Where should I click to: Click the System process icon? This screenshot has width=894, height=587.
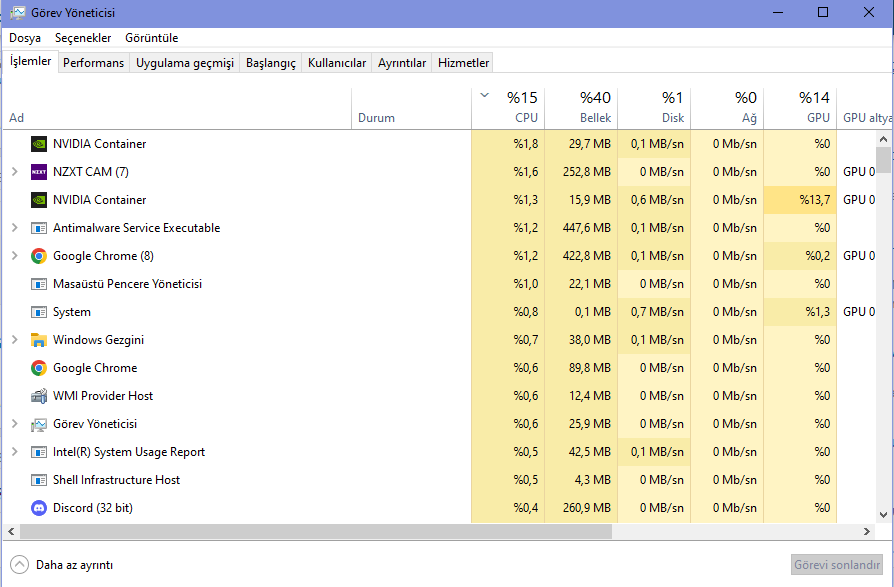coord(39,312)
